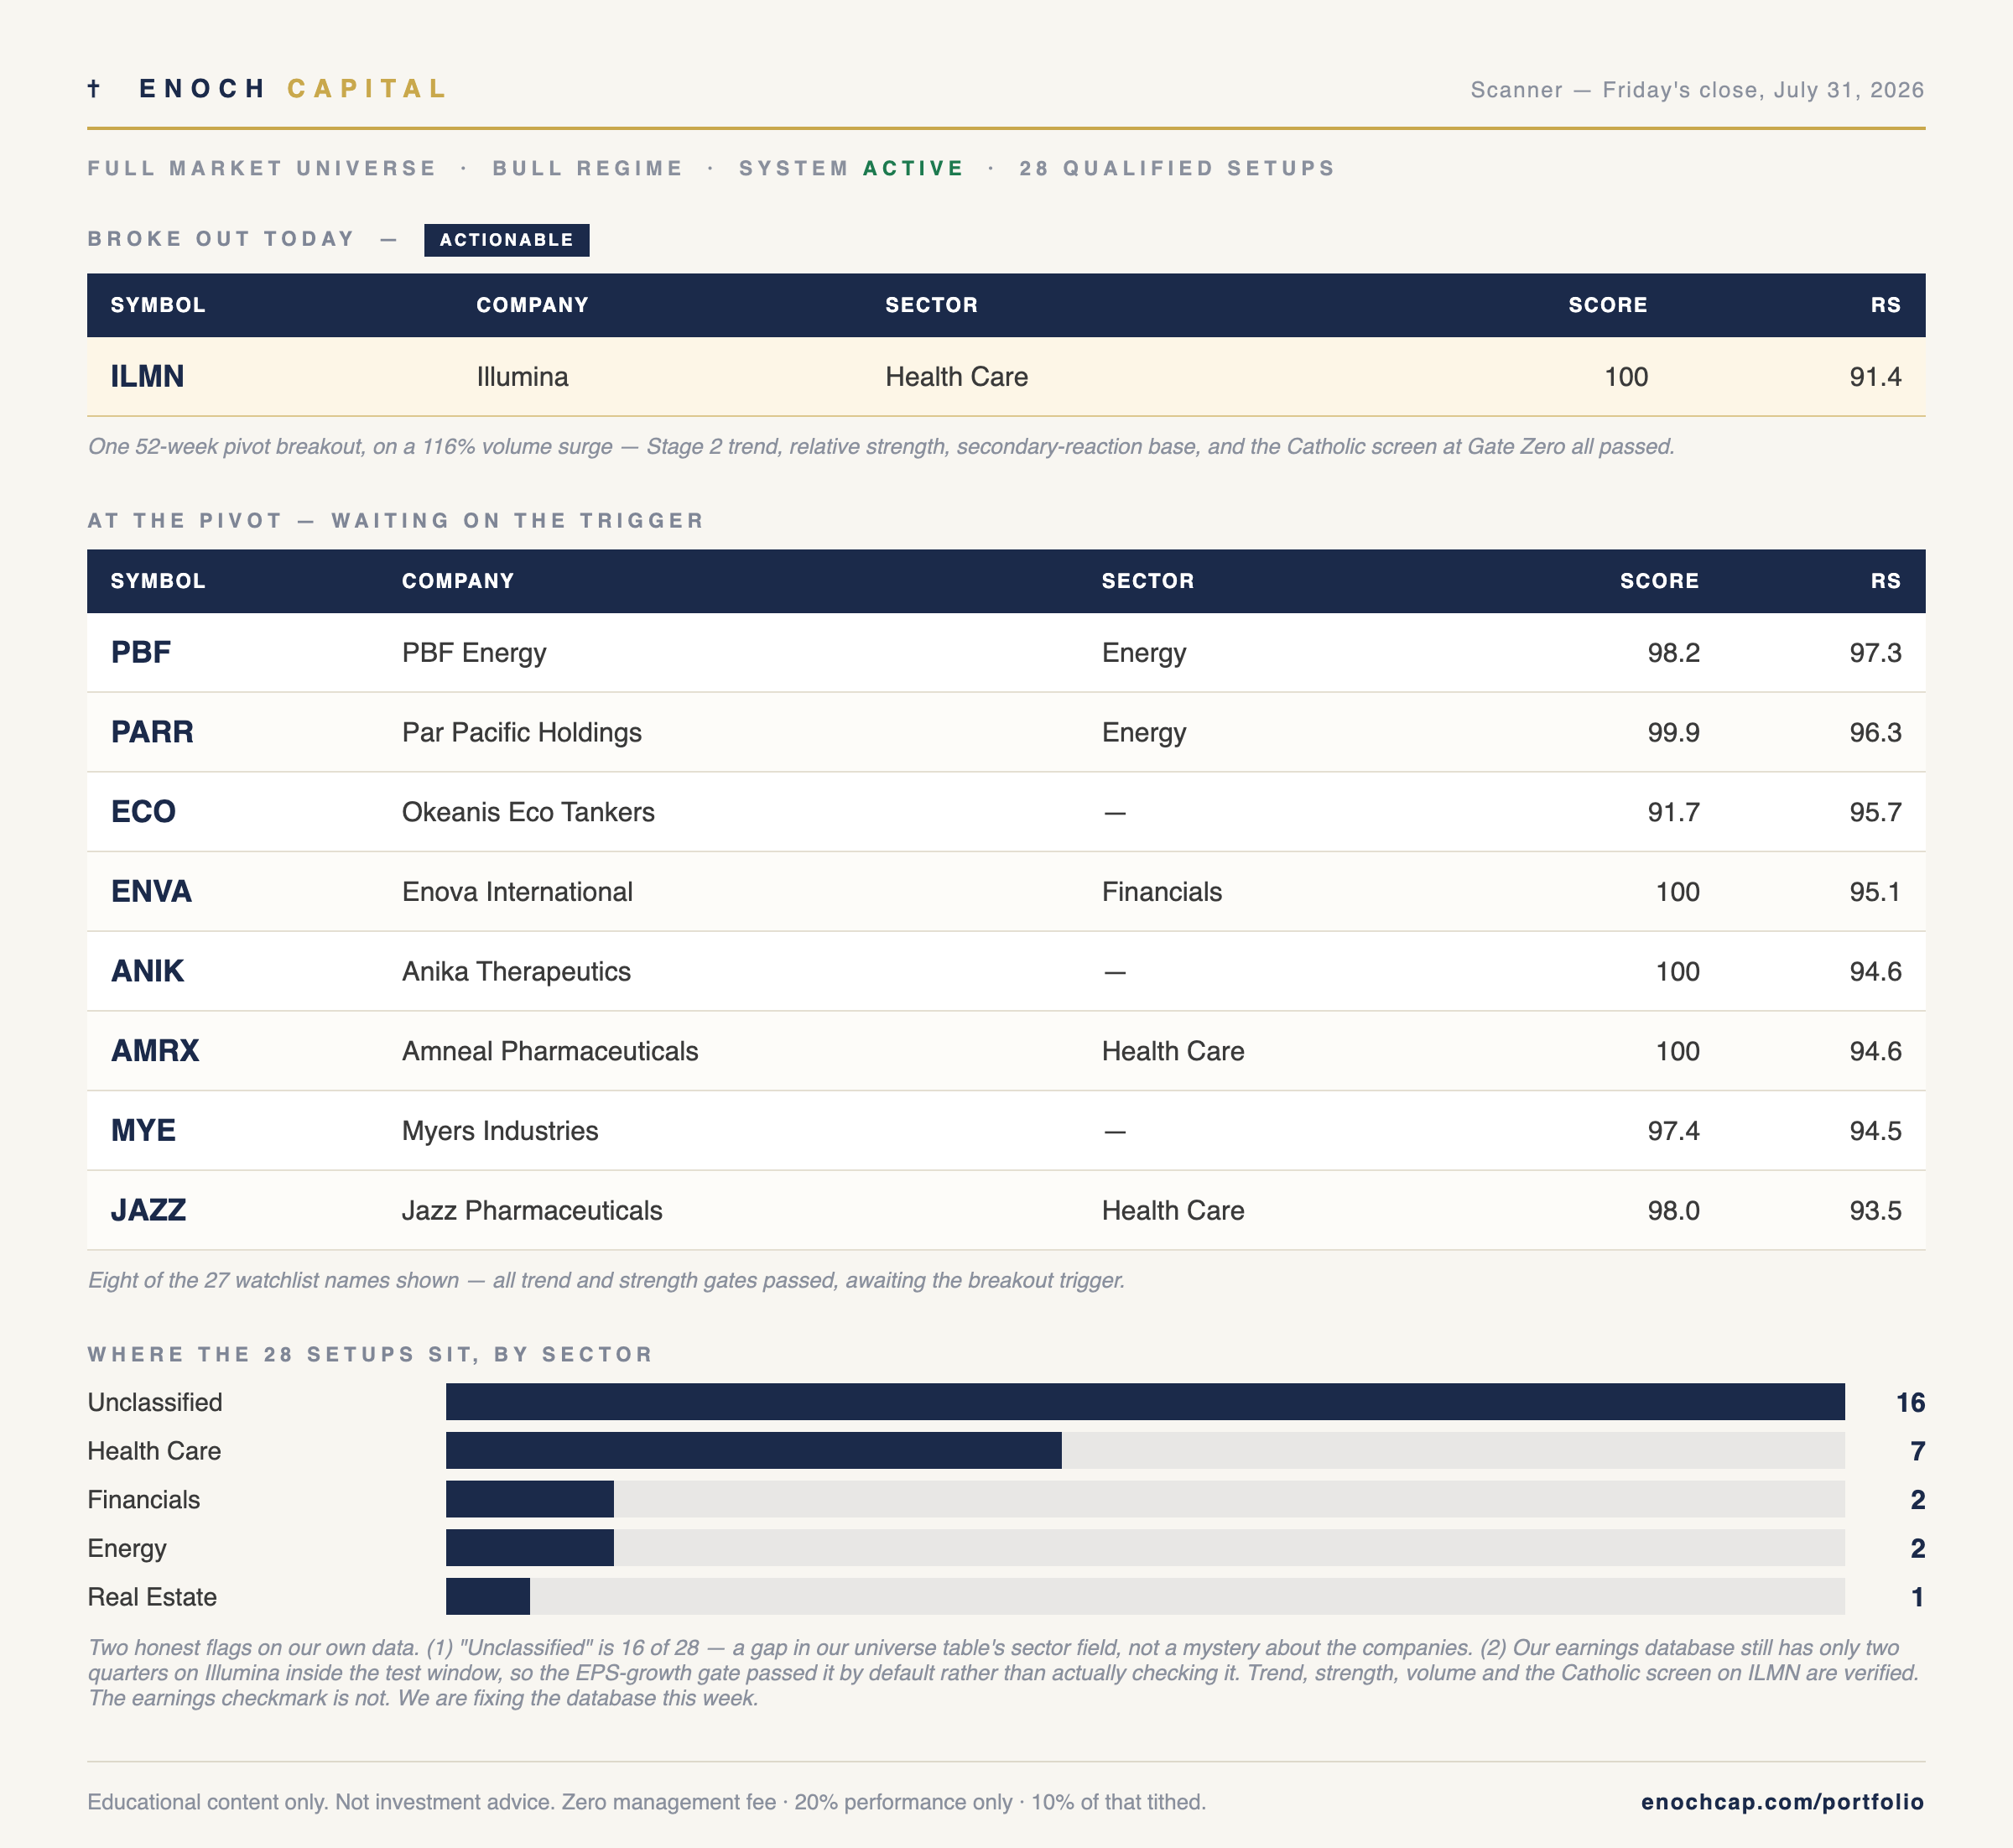Click the Real Estate sector bar
The image size is (2013, 1848).
(x=488, y=1597)
